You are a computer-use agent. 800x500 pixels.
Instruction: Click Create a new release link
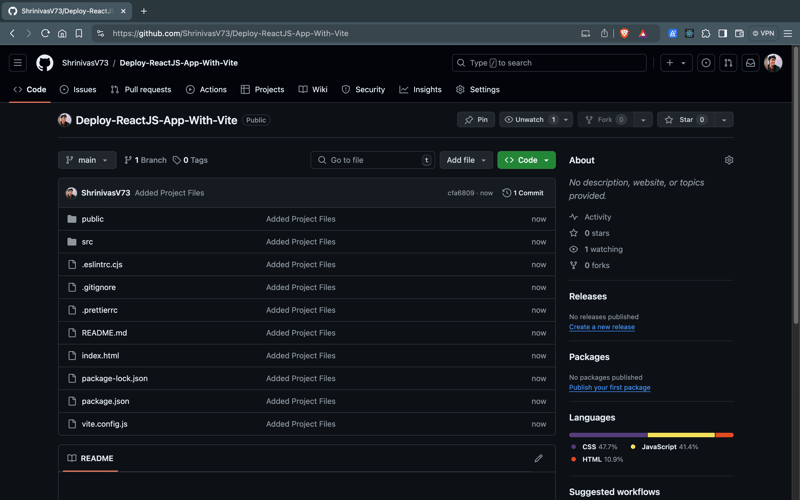pos(602,327)
